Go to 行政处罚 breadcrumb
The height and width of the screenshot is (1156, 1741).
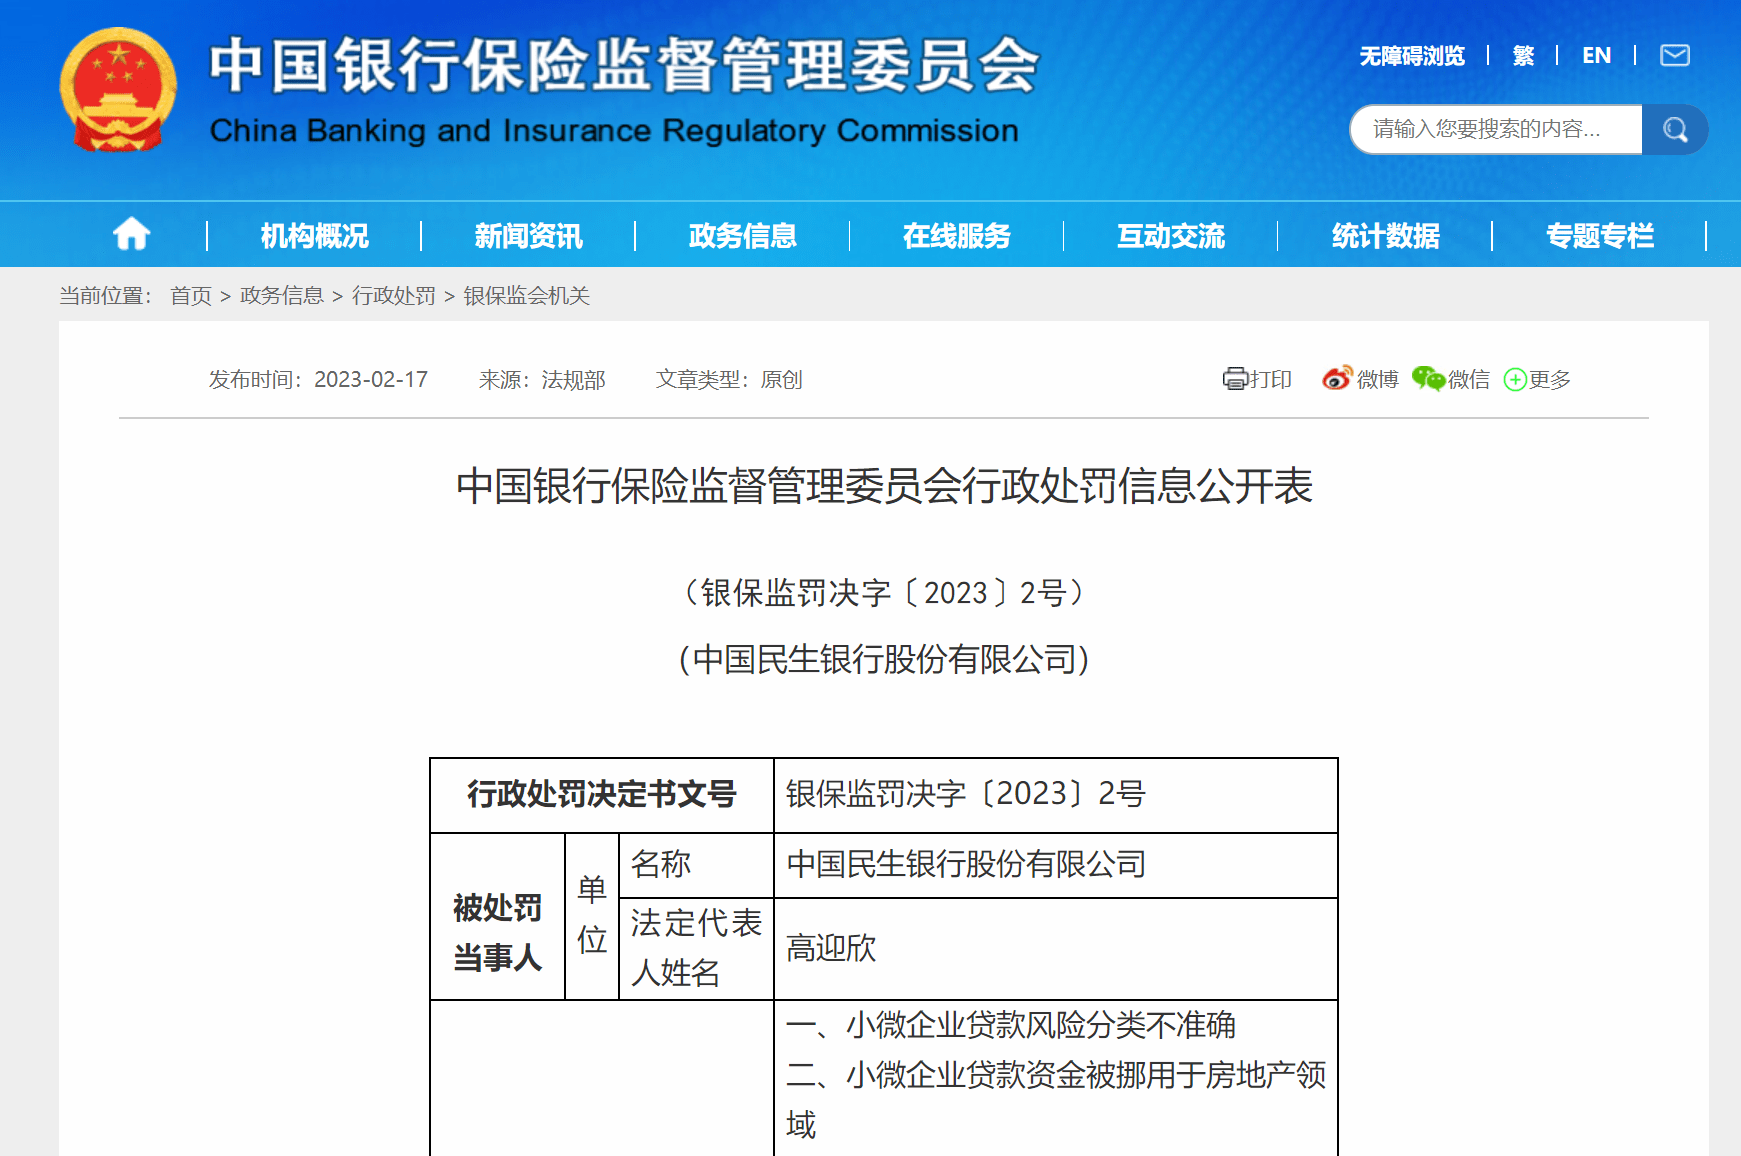coord(394,296)
